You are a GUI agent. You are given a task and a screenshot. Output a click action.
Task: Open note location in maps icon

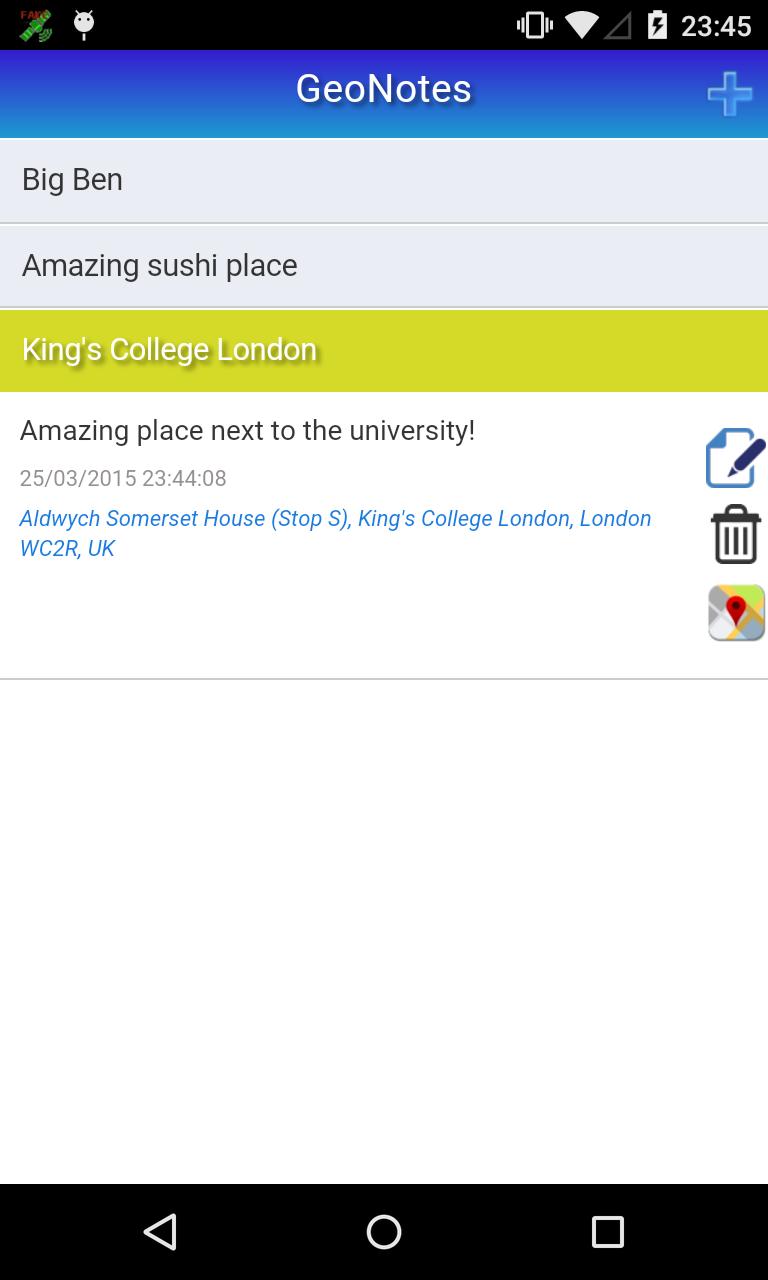click(736, 612)
